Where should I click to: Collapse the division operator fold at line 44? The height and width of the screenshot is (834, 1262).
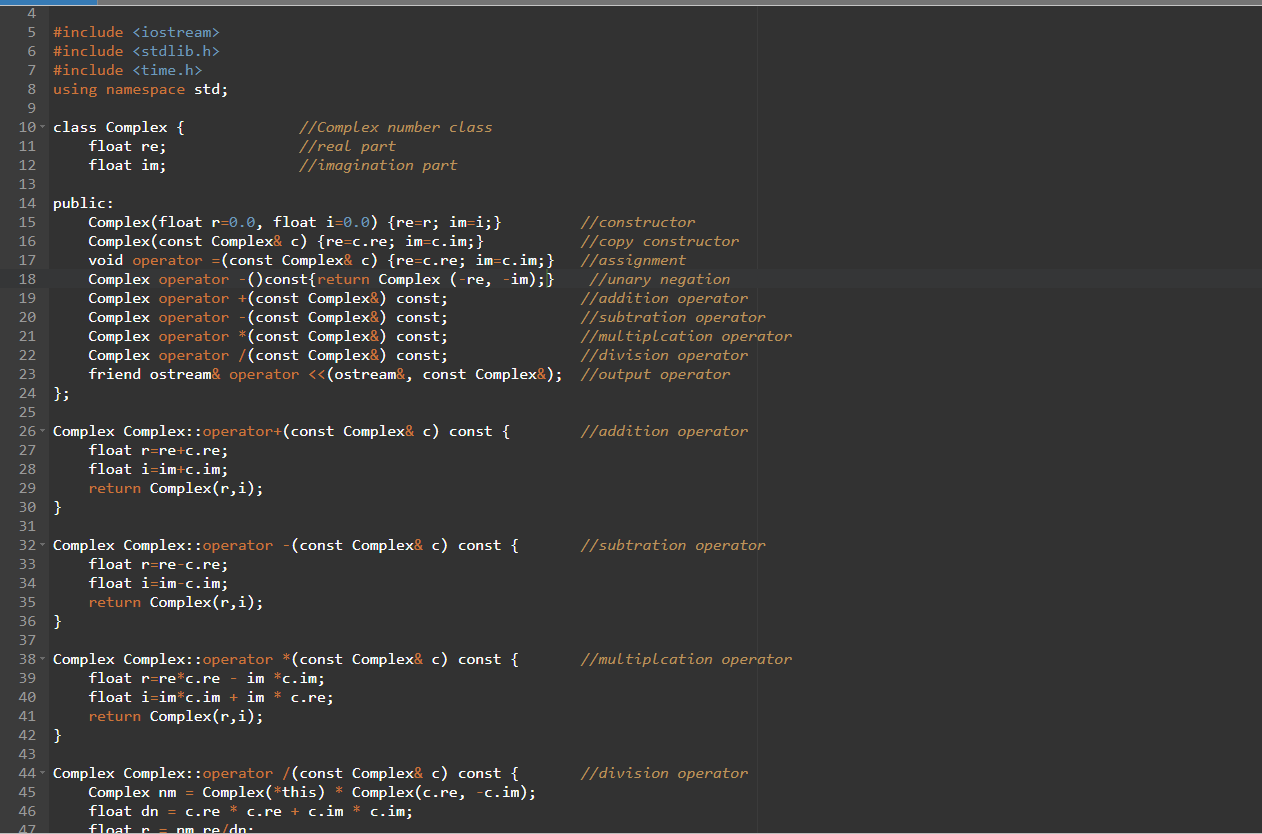click(44, 773)
